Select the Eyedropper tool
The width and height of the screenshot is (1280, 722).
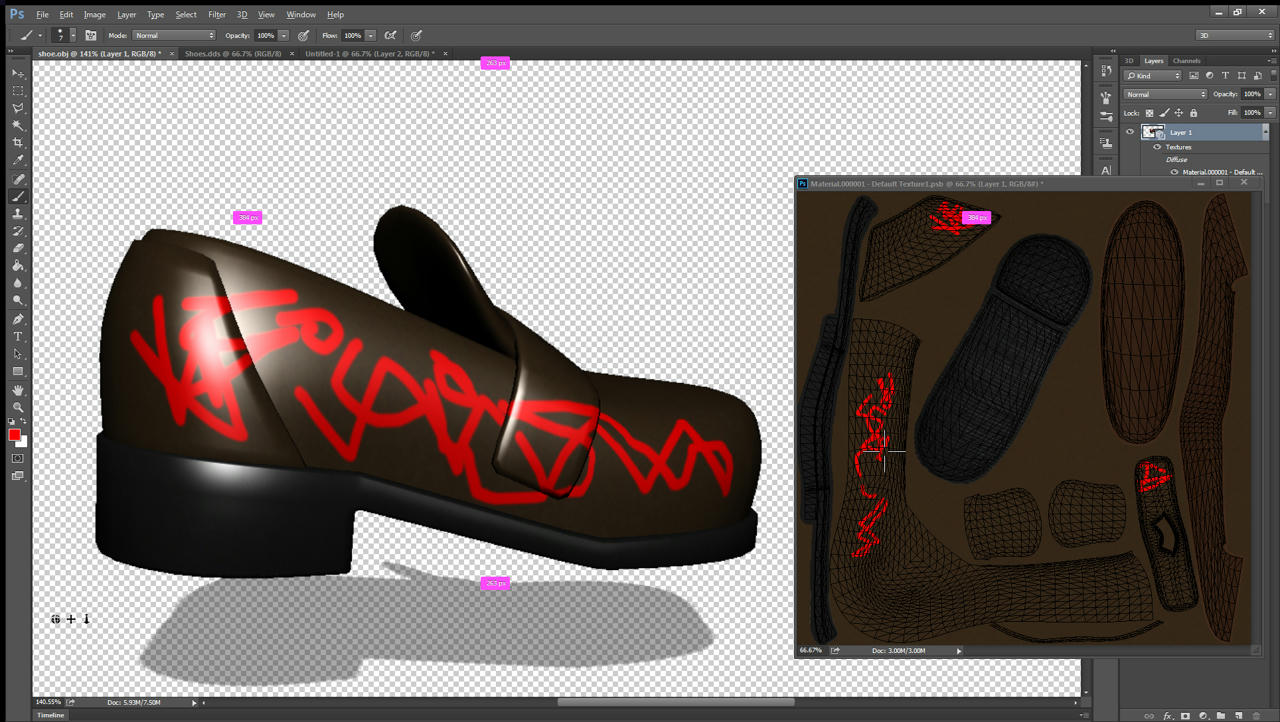tap(18, 161)
